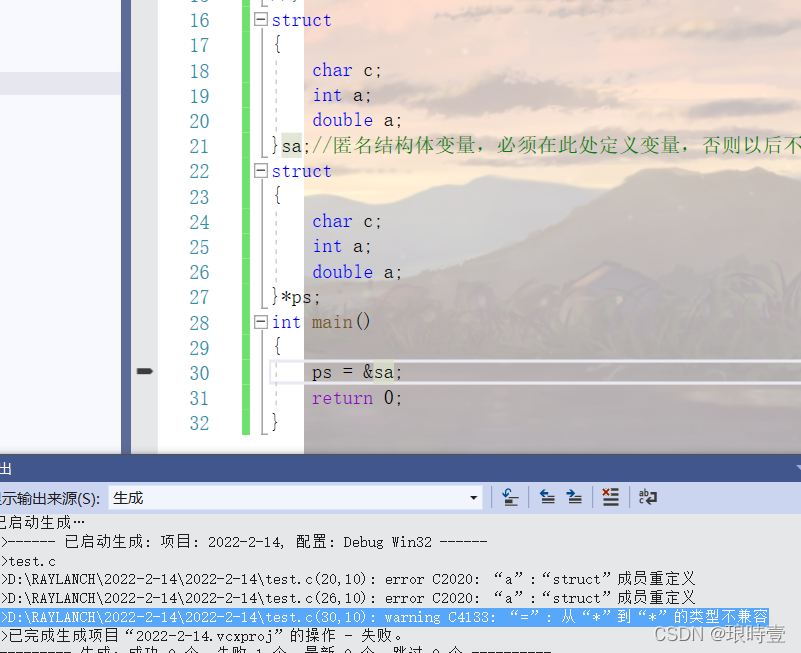
Task: Go to the previous output message
Action: (547, 497)
